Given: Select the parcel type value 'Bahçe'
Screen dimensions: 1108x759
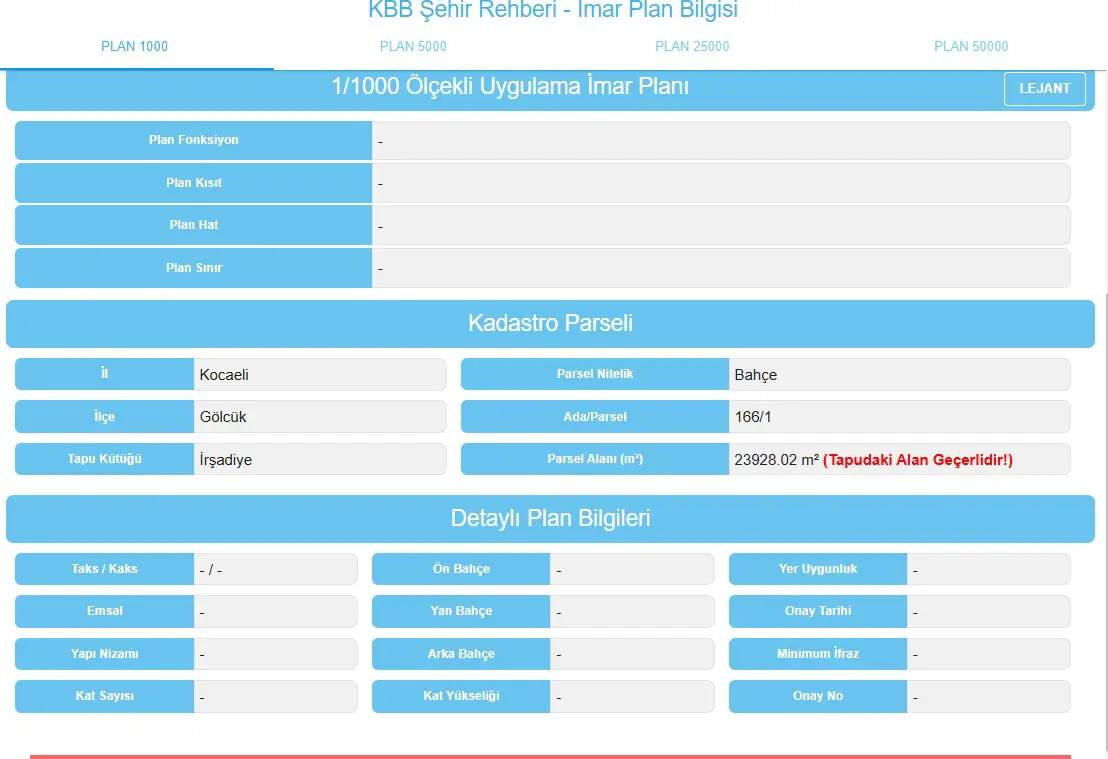Looking at the screenshot, I should [755, 375].
